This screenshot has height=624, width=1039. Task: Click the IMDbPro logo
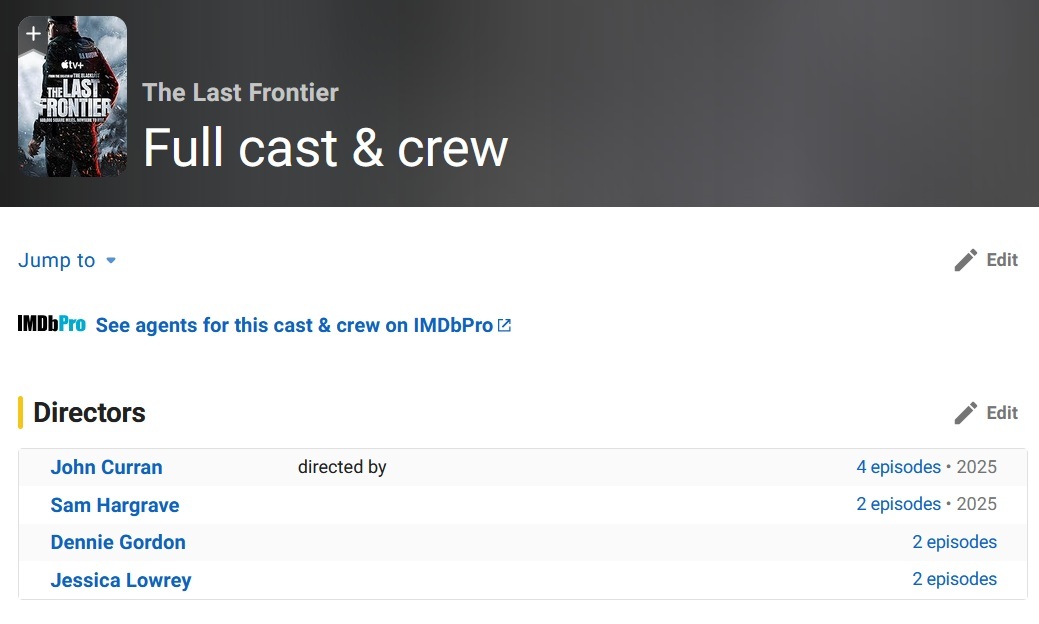(51, 325)
